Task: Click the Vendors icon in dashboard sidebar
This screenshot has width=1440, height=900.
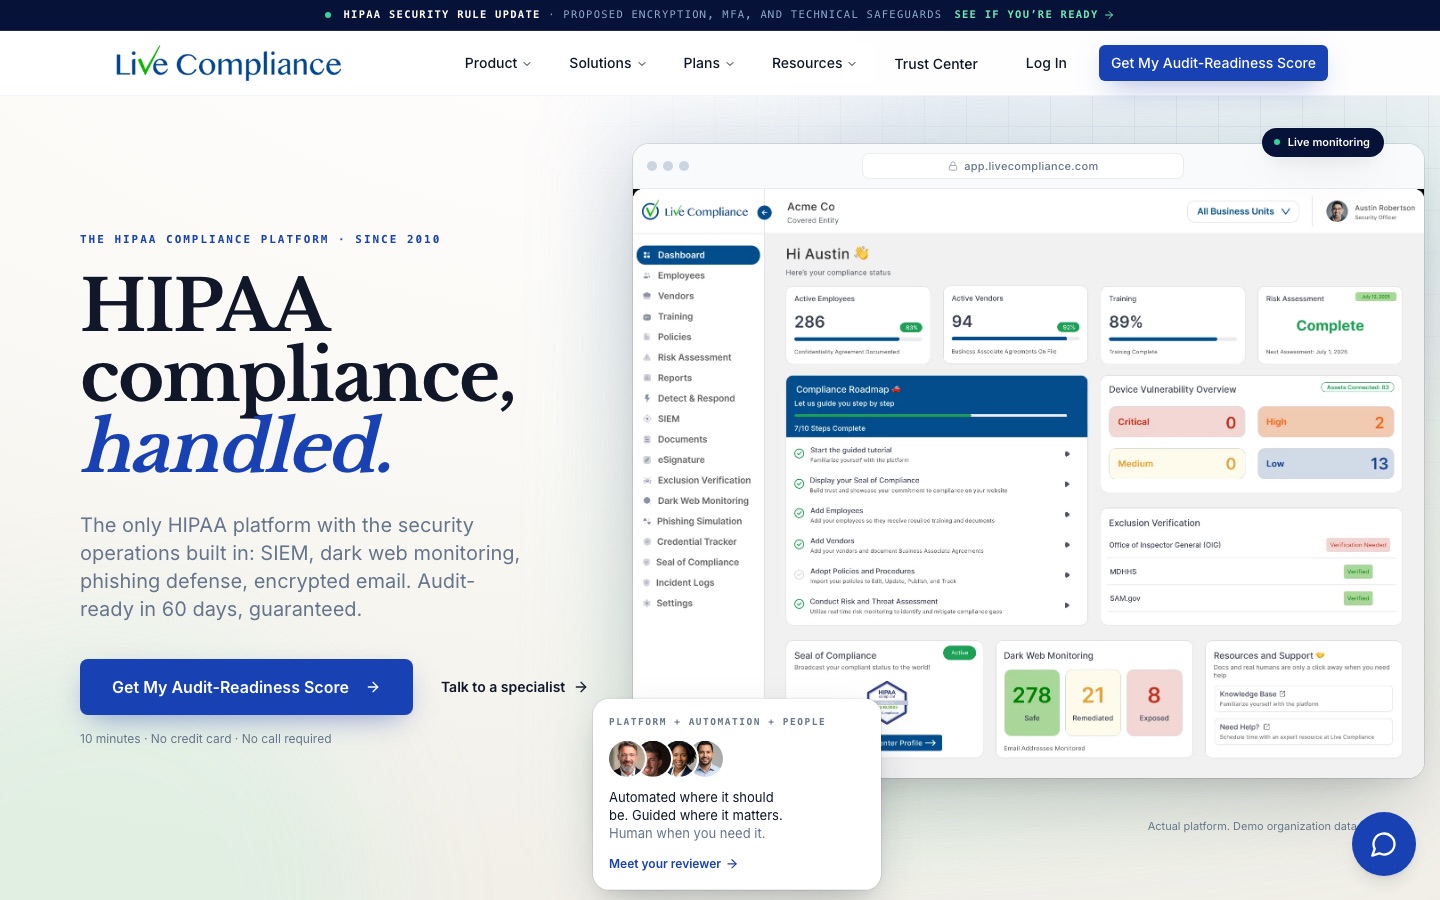Action: point(647,296)
